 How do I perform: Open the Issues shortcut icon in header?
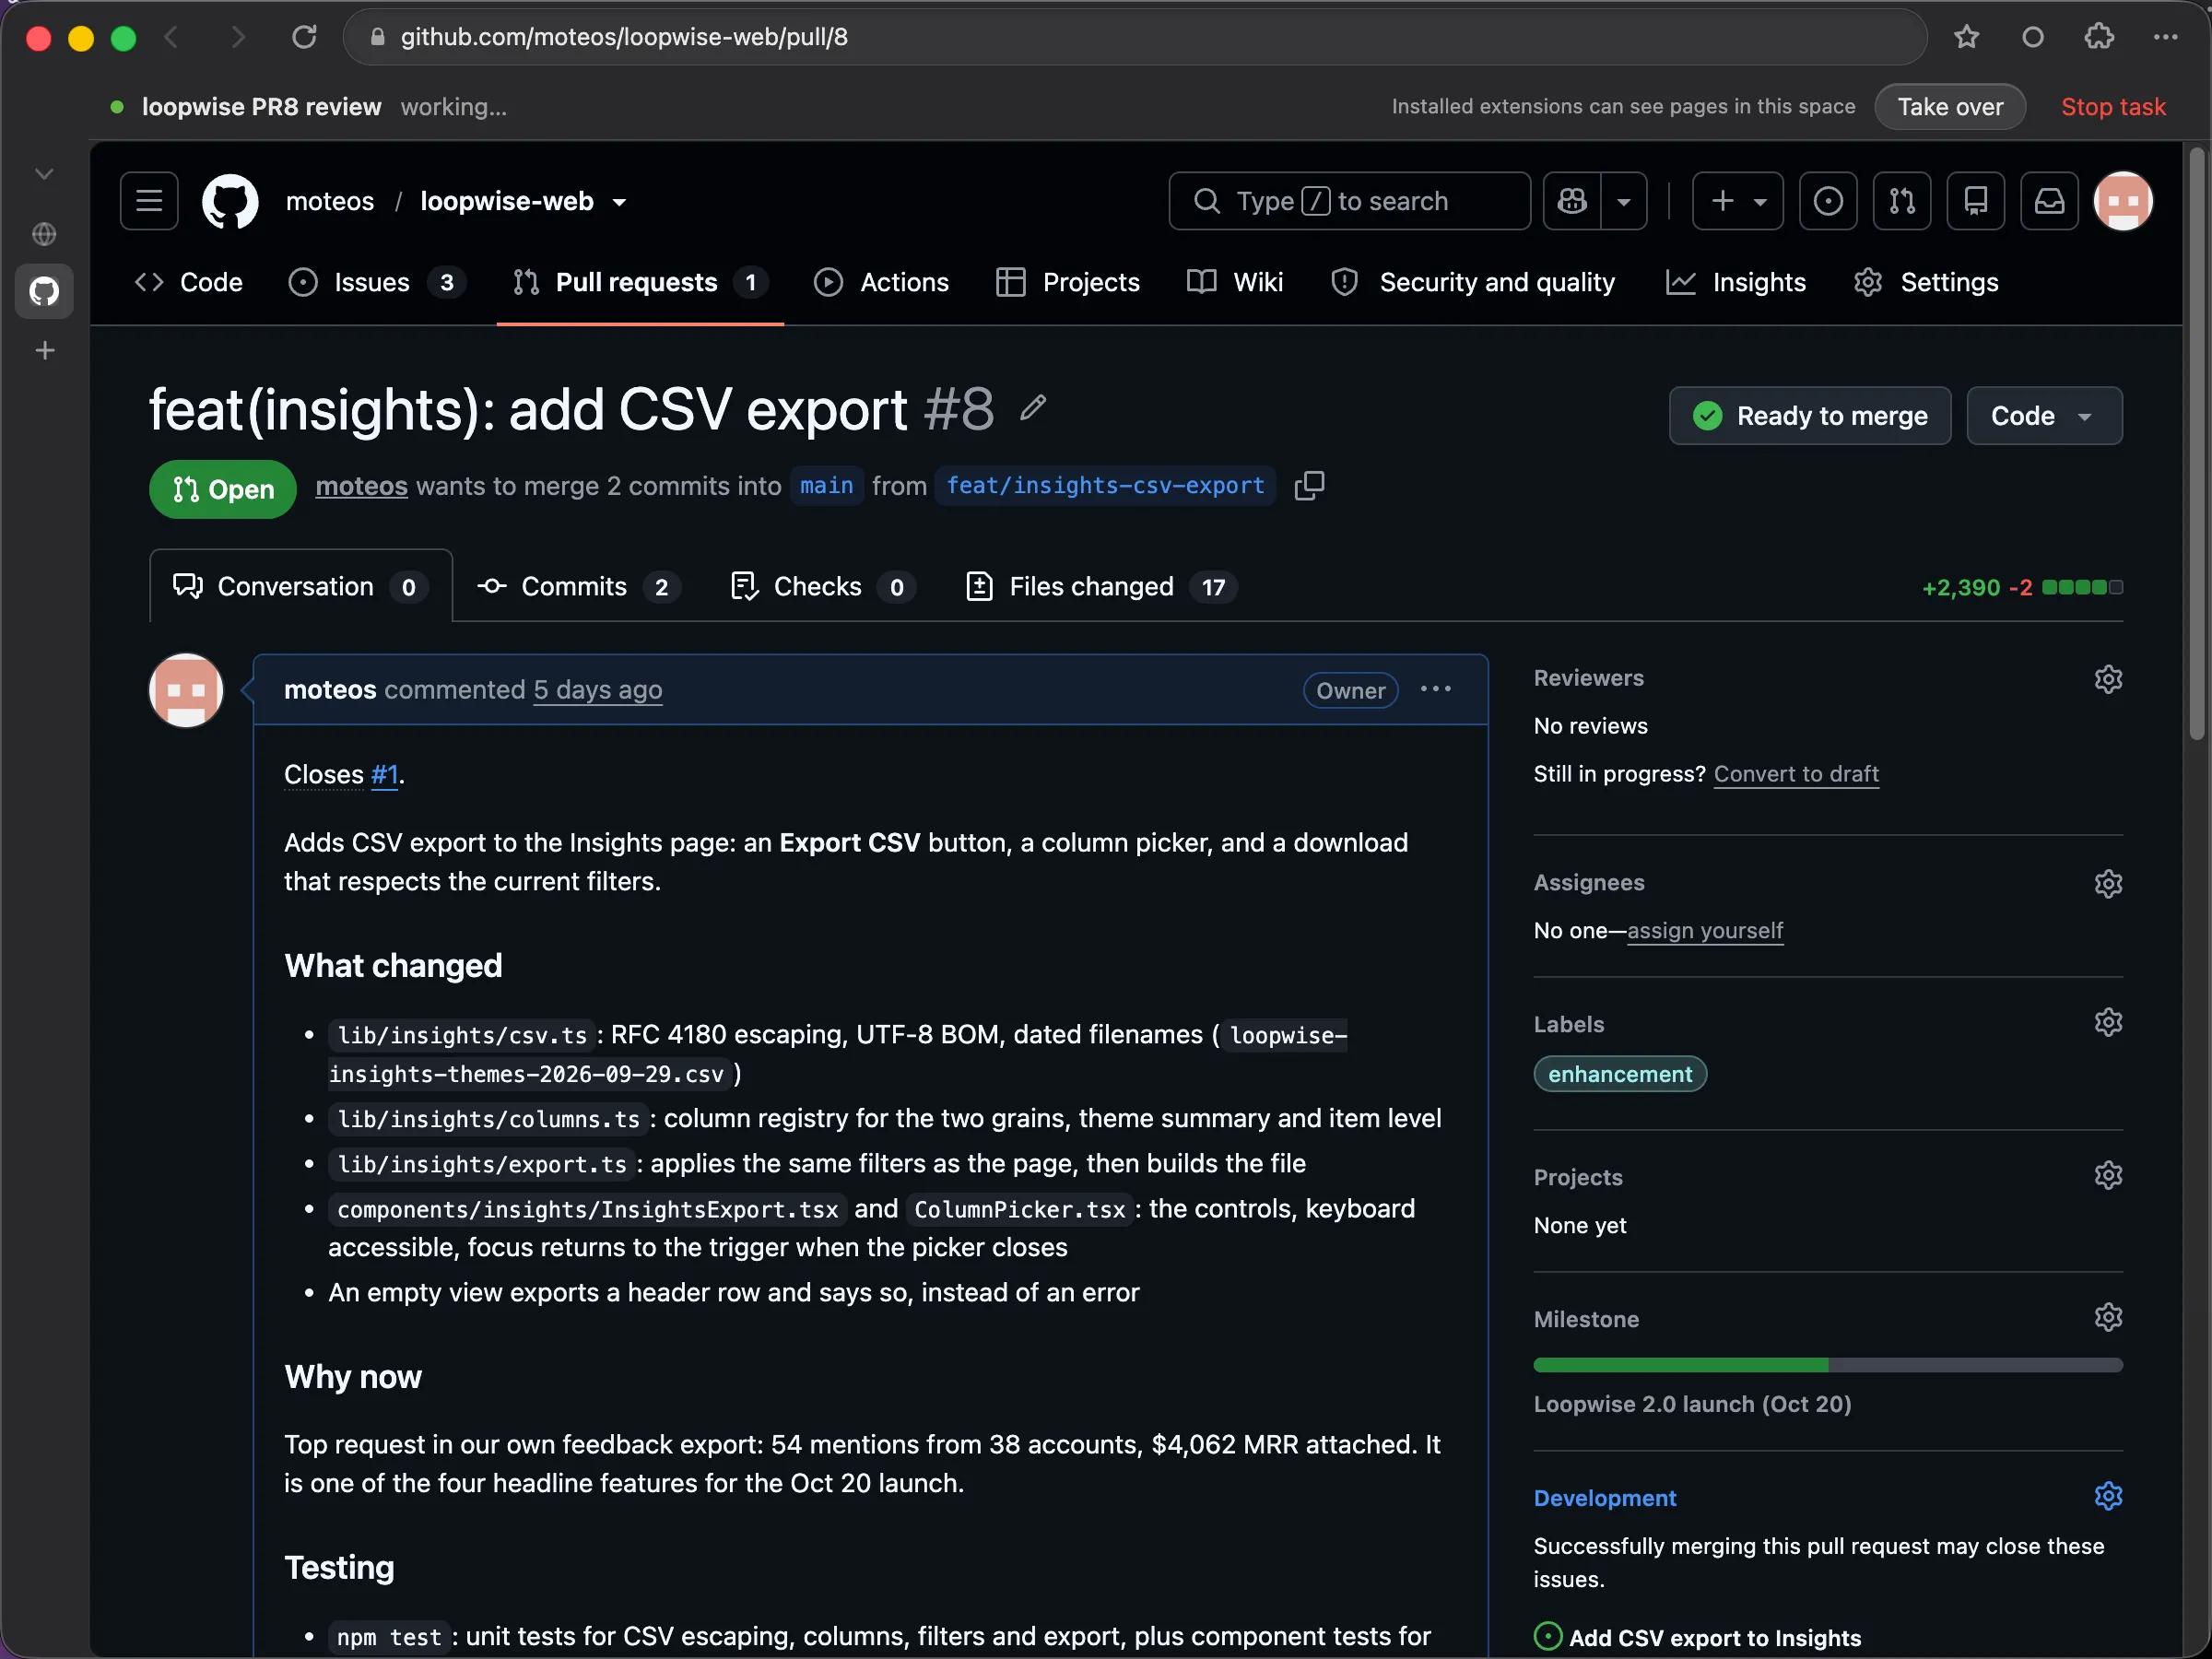(x=1828, y=201)
